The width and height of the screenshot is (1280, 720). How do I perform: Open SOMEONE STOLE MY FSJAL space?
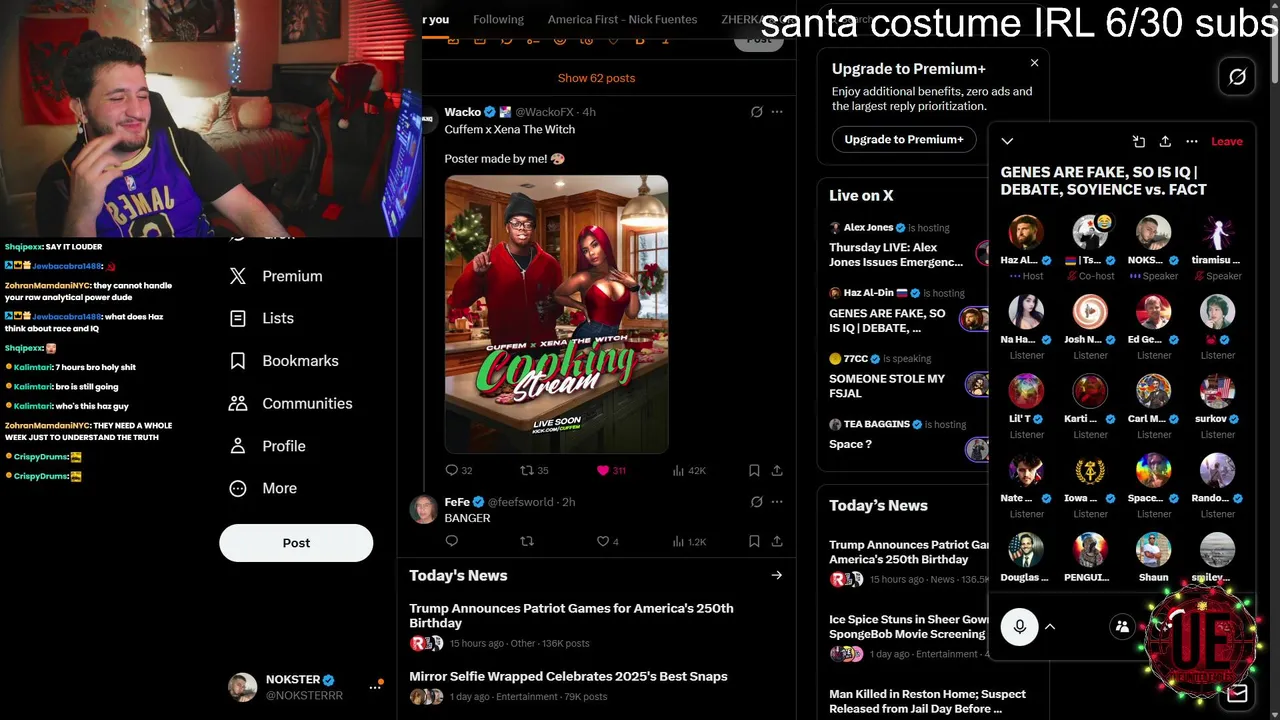[x=904, y=376]
